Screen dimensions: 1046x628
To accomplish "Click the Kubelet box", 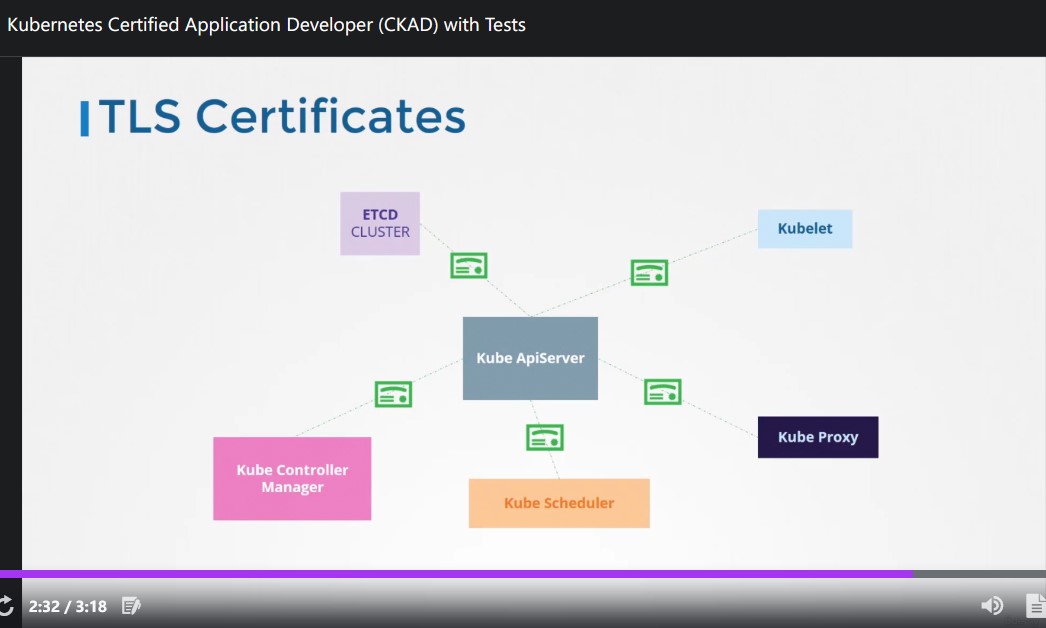I will [x=805, y=229].
